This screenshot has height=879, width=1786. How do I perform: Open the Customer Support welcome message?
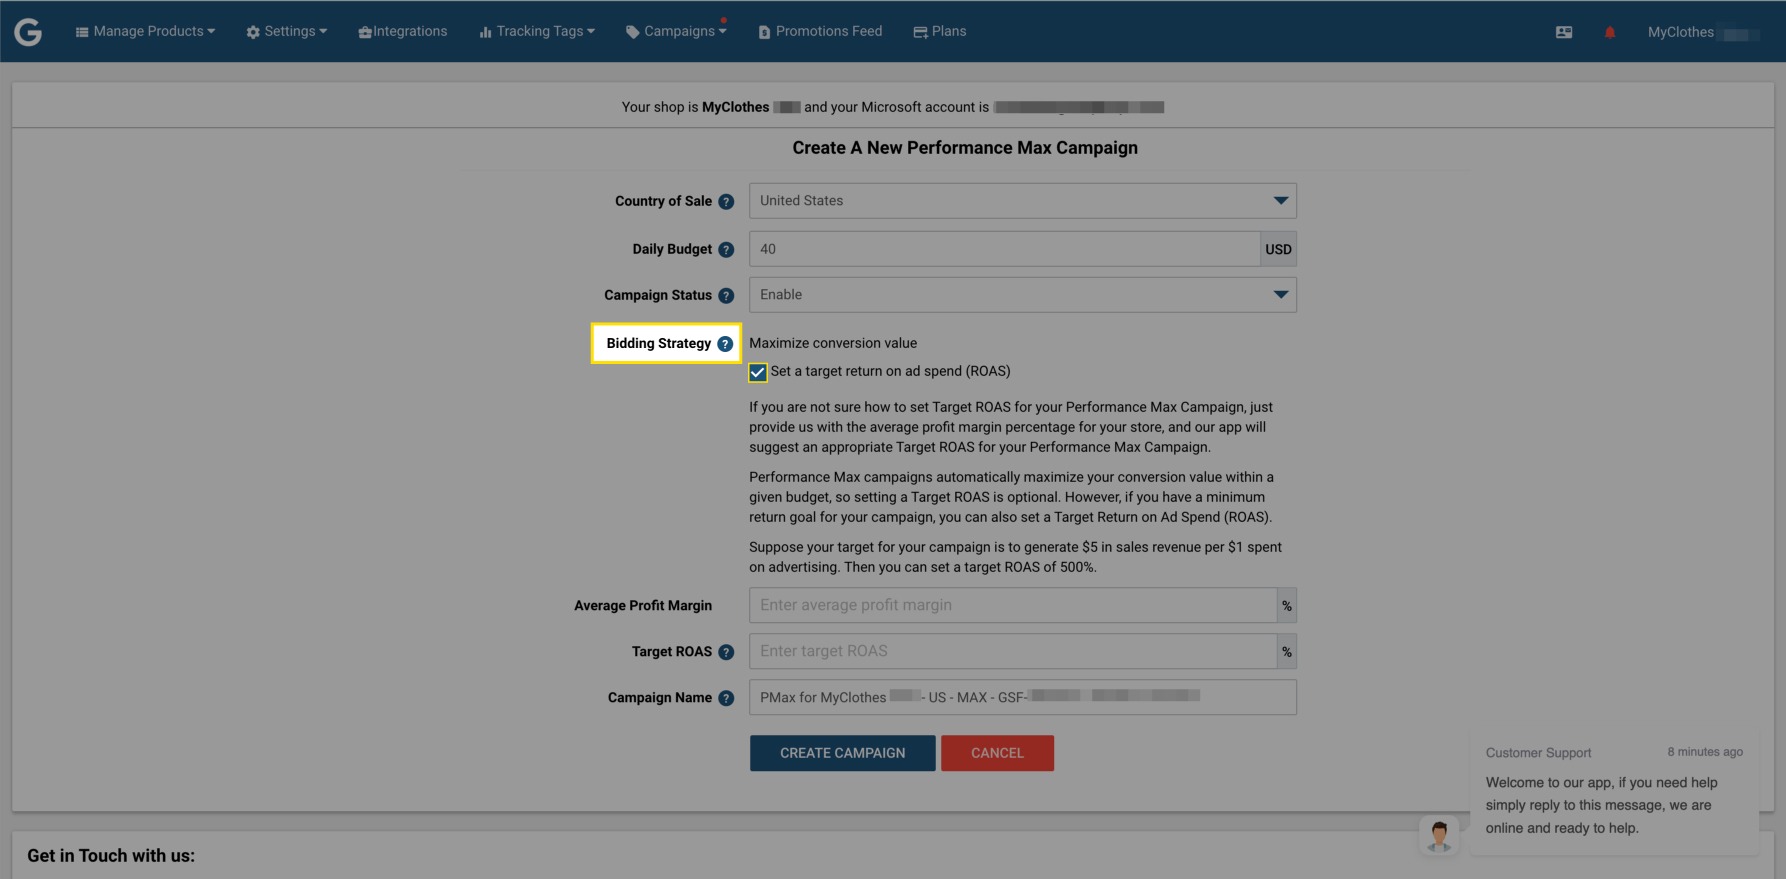click(x=1614, y=795)
